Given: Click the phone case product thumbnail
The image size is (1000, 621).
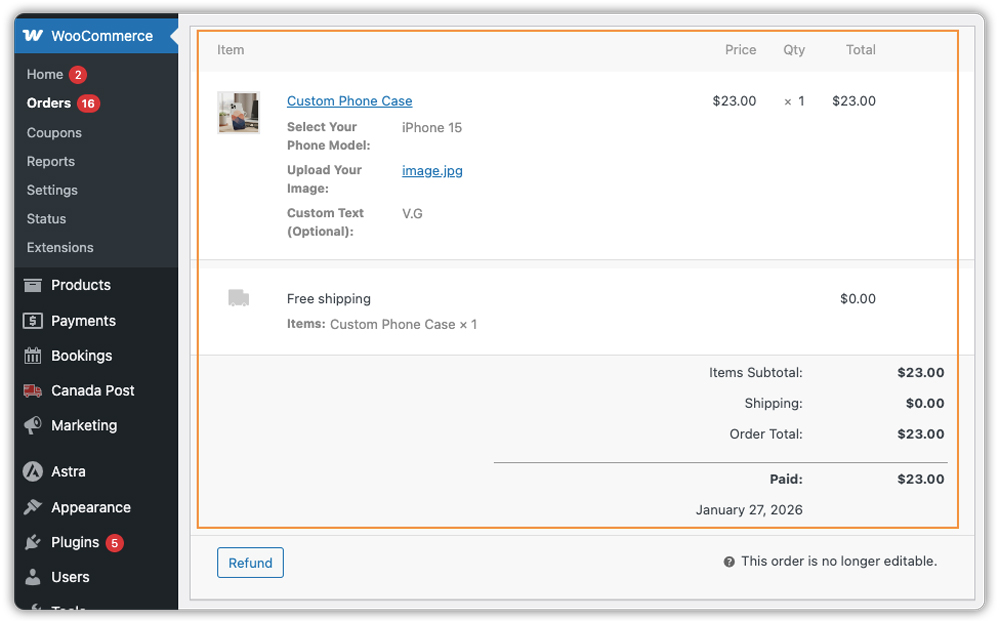Looking at the screenshot, I should tap(238, 113).
